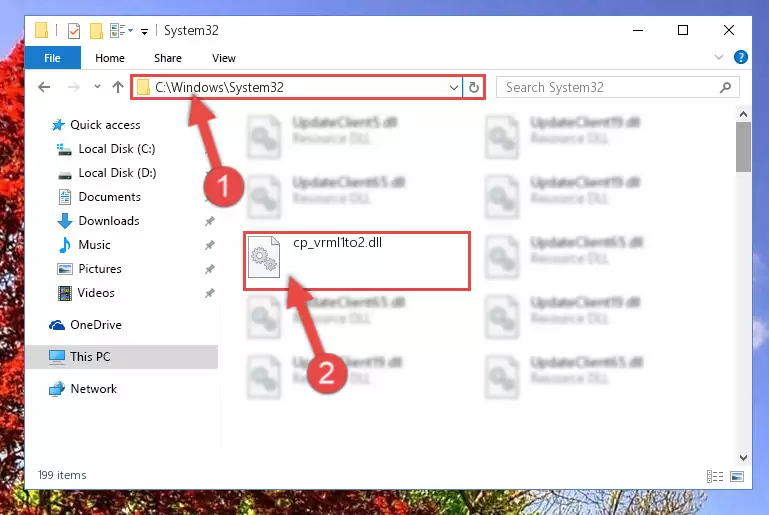Image resolution: width=769 pixels, height=515 pixels.
Task: Go forward with the forward arrow
Action: pos(74,87)
